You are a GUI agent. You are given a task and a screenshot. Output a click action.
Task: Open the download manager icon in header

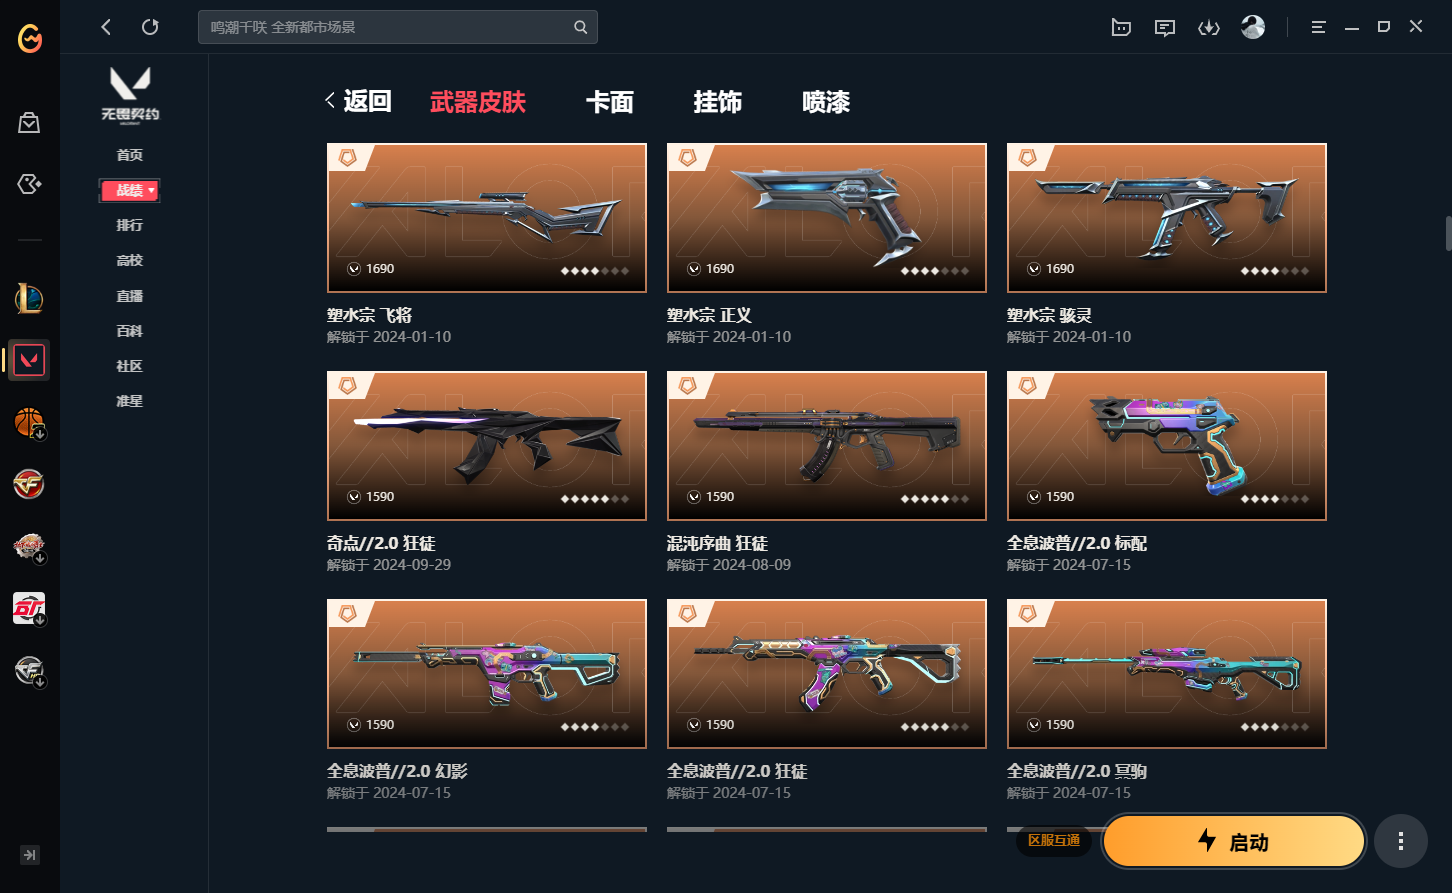1208,28
